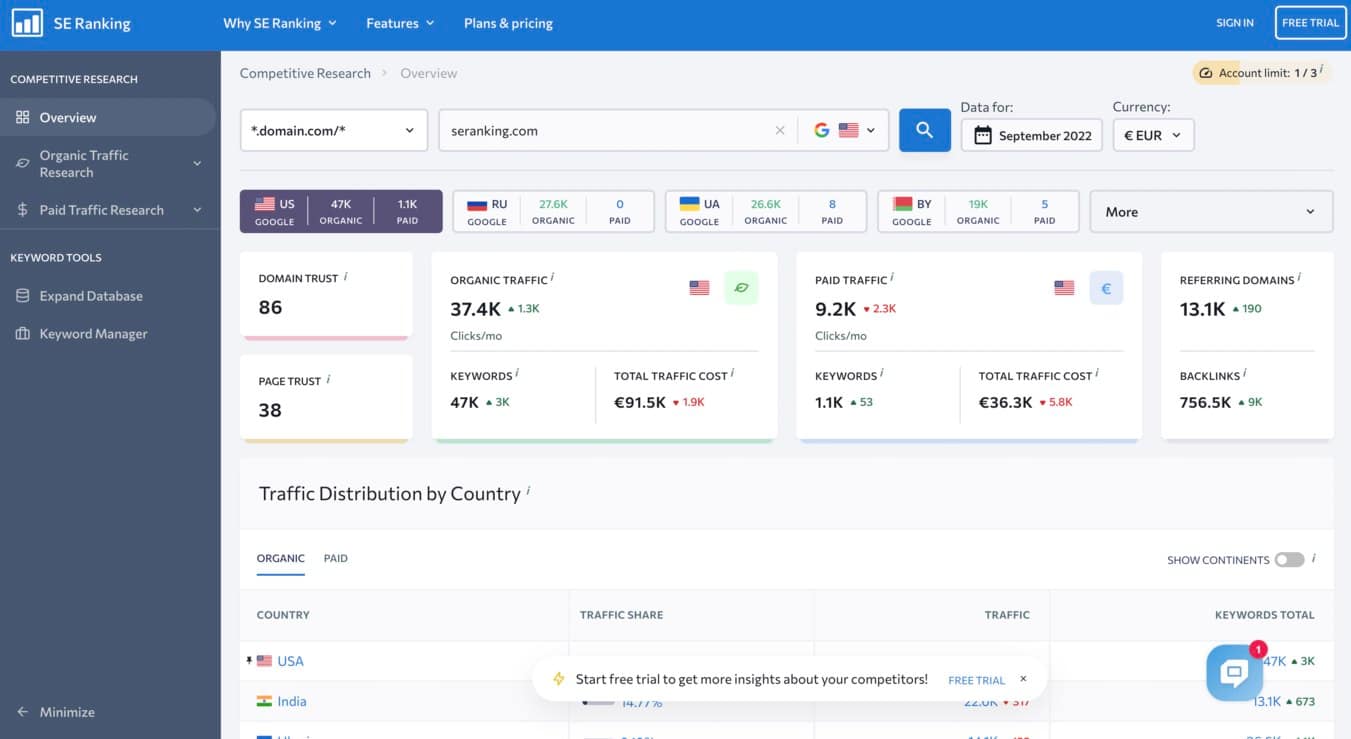Screen dimensions: 1351x739
Task: Click the FREE TRIAL button
Action: [1310, 22]
